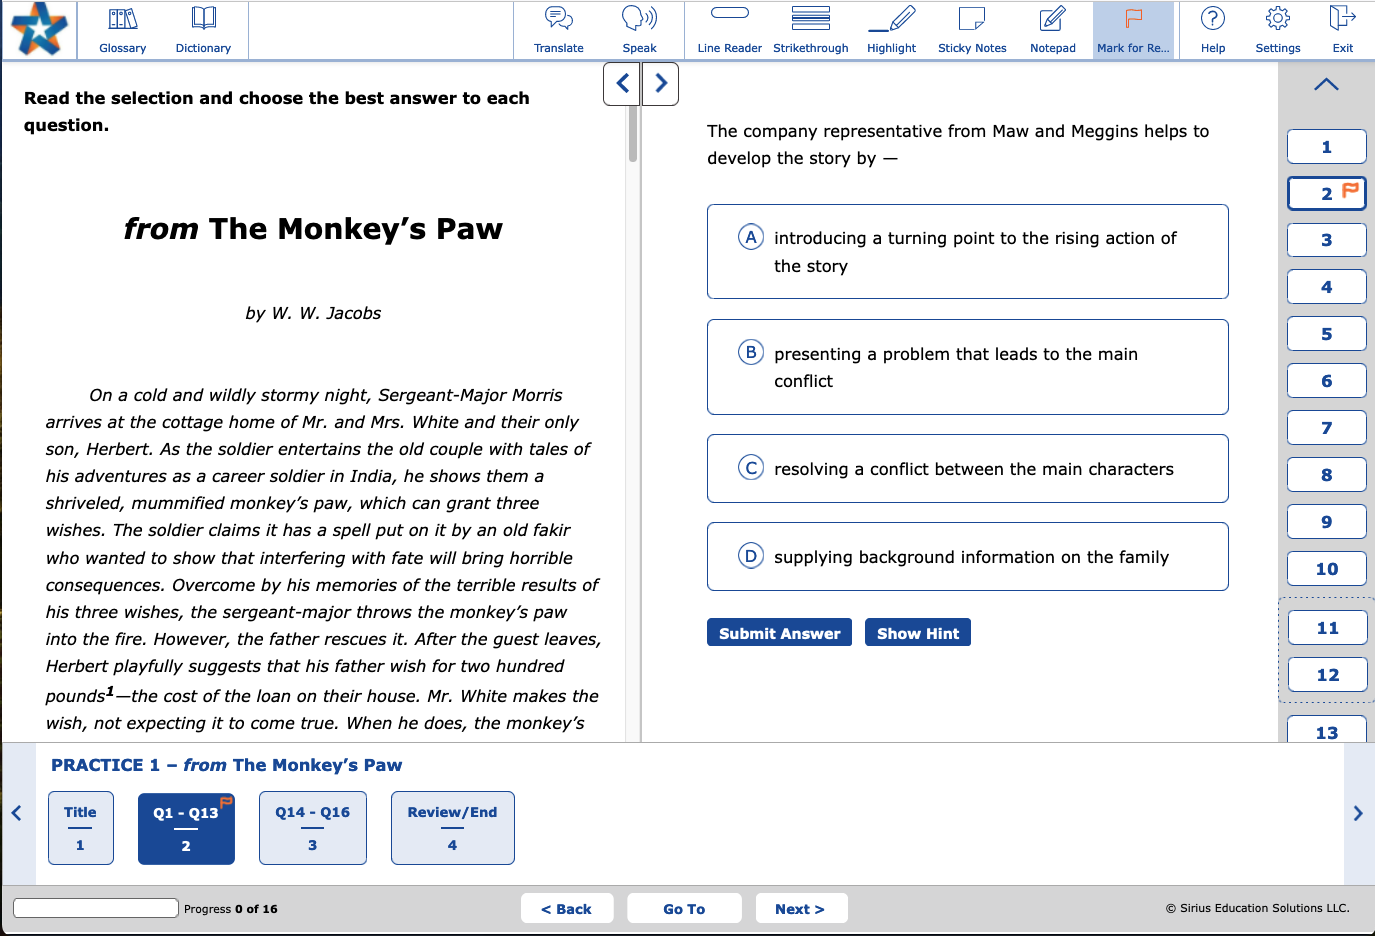
Task: Jump to question 3
Action: [x=1326, y=240]
